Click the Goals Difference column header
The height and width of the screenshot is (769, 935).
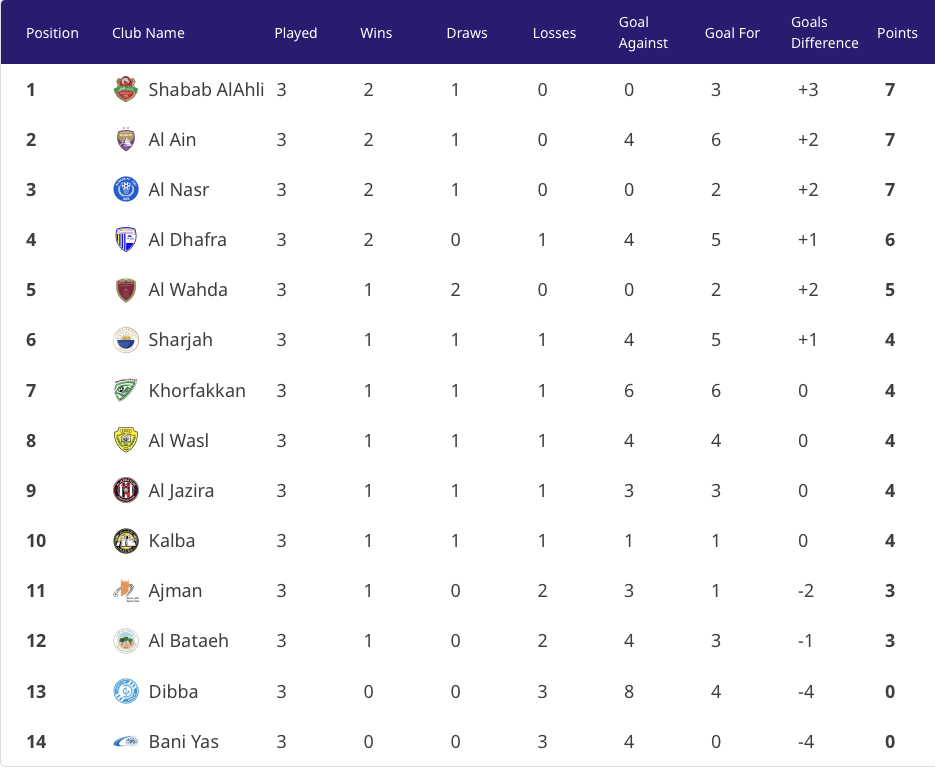coord(825,32)
